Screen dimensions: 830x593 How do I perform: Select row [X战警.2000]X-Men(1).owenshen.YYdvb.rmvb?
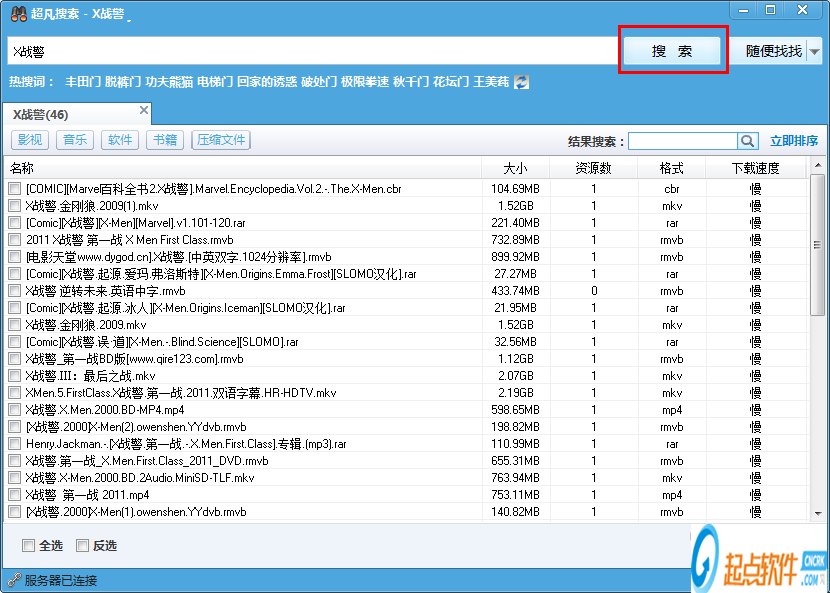point(405,512)
